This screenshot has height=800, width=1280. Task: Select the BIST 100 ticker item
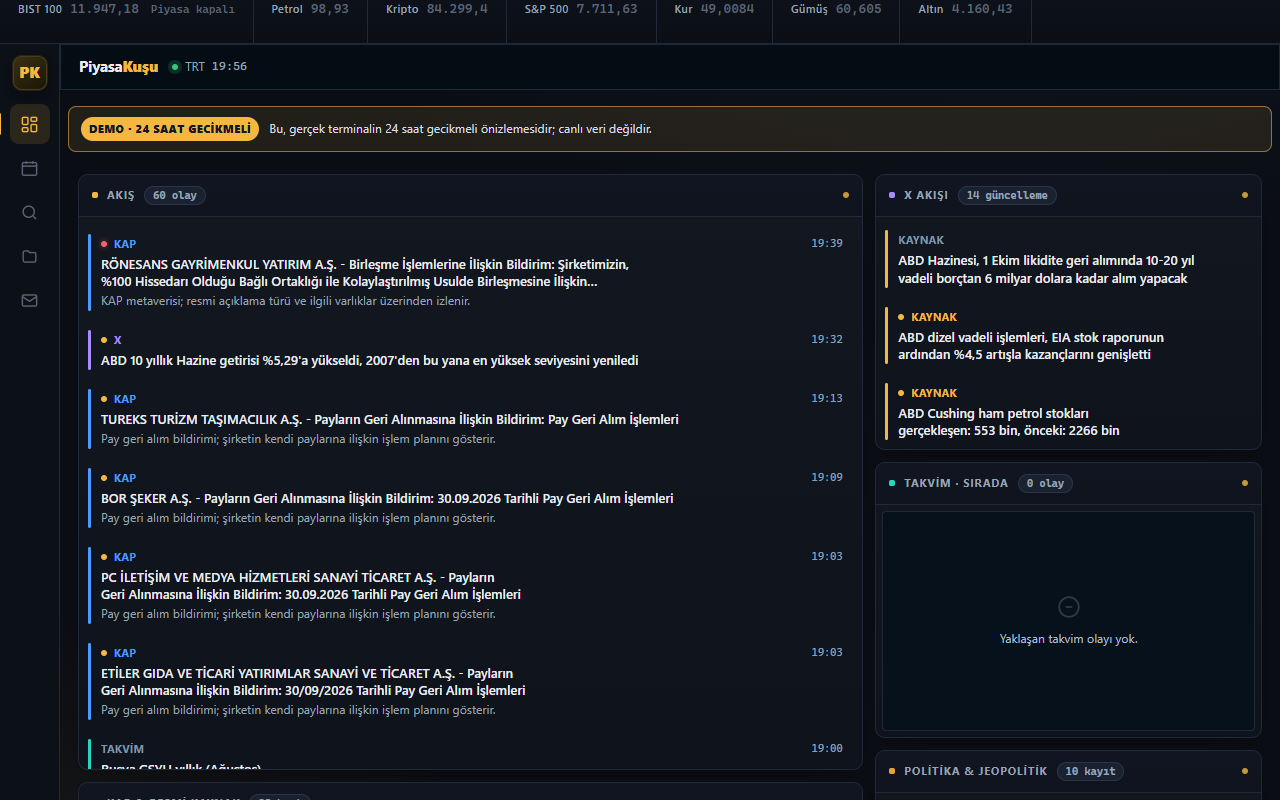[126, 9]
